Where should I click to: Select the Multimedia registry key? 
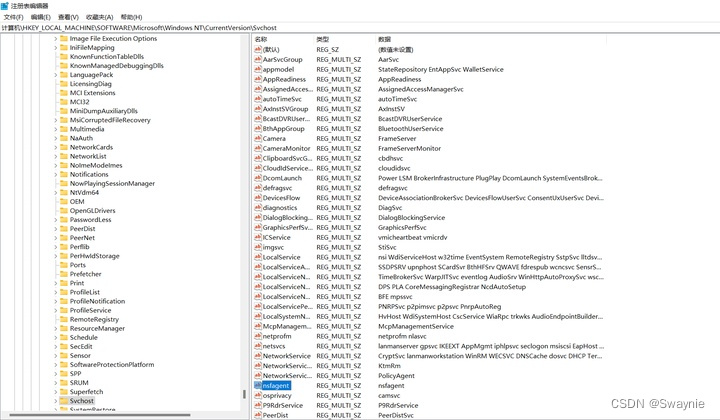point(87,129)
